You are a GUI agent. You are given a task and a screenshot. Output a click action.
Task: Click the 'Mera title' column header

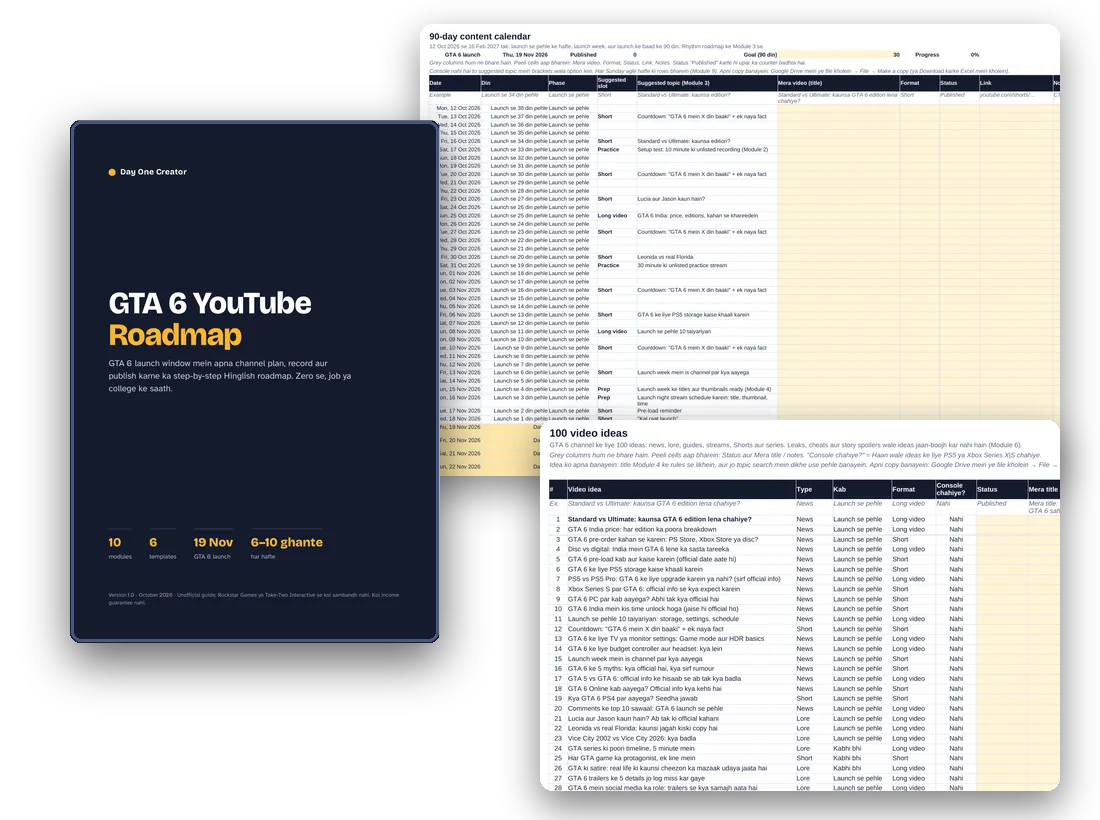[x=1042, y=490]
